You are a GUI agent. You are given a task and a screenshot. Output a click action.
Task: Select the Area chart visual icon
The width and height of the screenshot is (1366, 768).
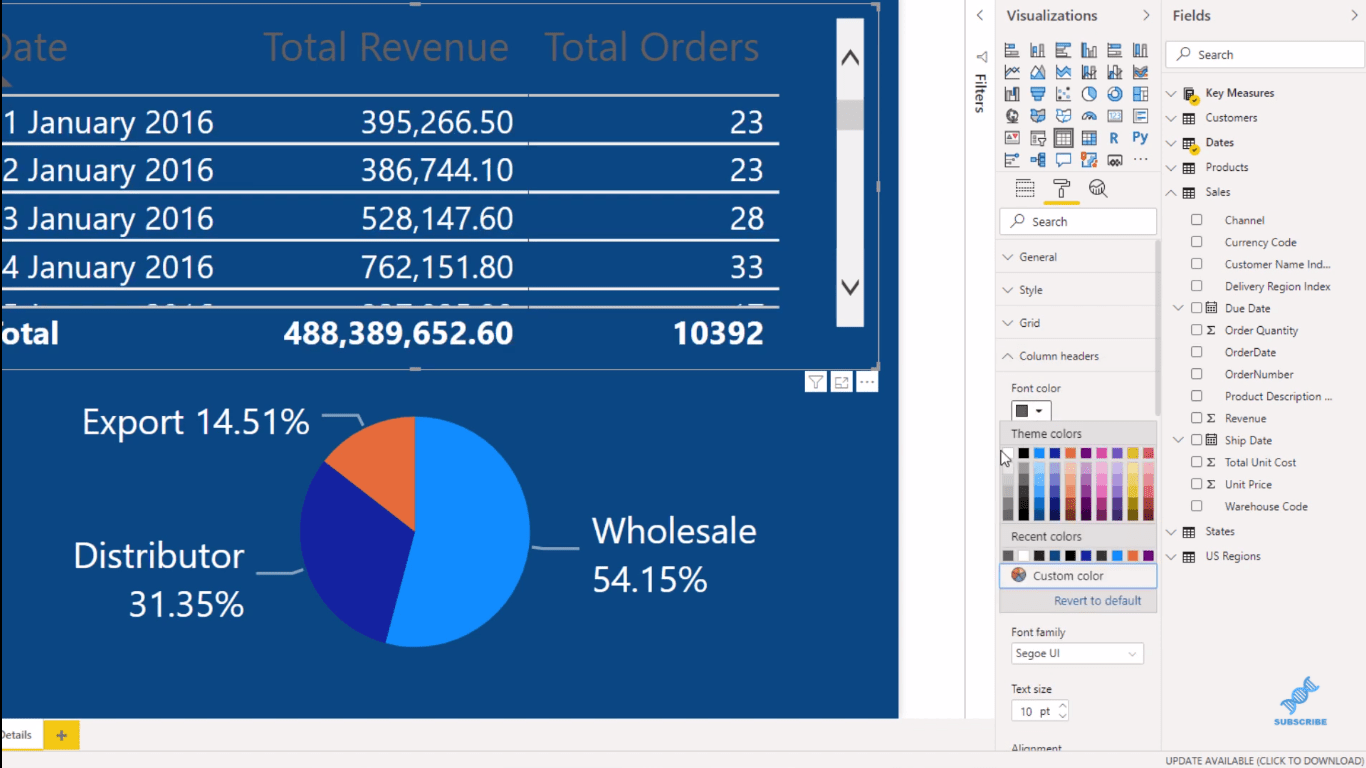[x=1038, y=72]
